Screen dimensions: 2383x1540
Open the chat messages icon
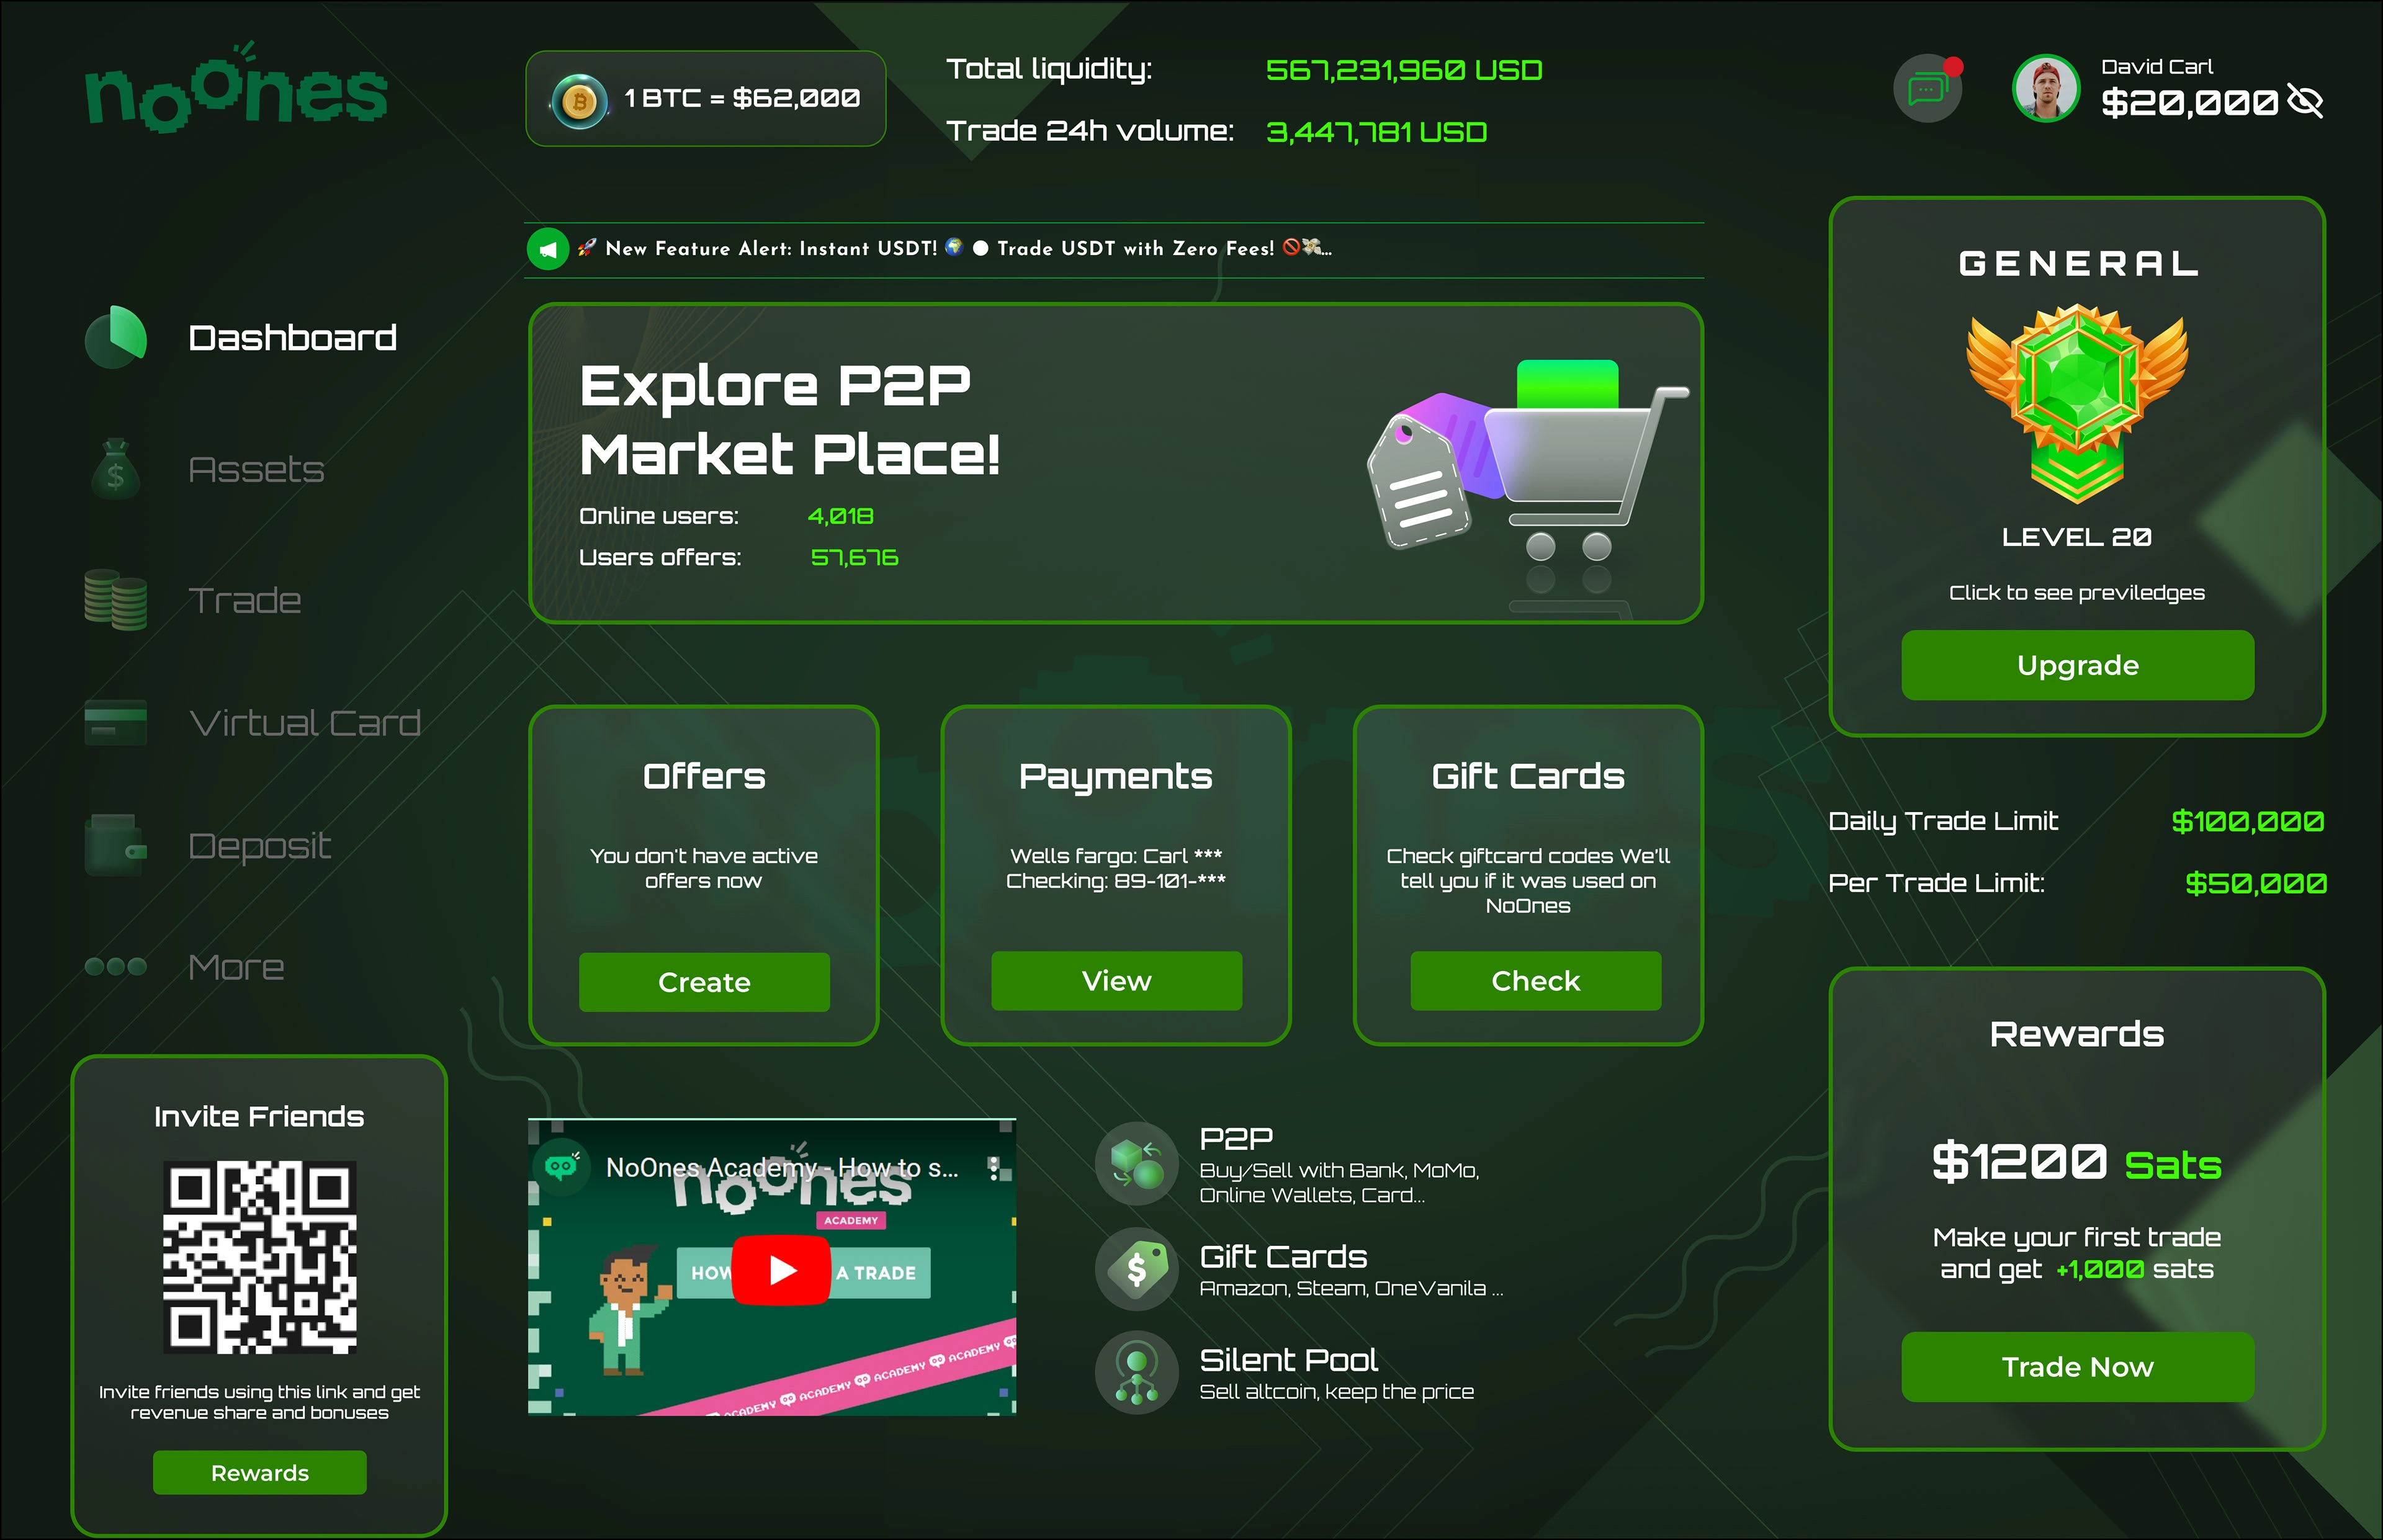[x=1927, y=90]
